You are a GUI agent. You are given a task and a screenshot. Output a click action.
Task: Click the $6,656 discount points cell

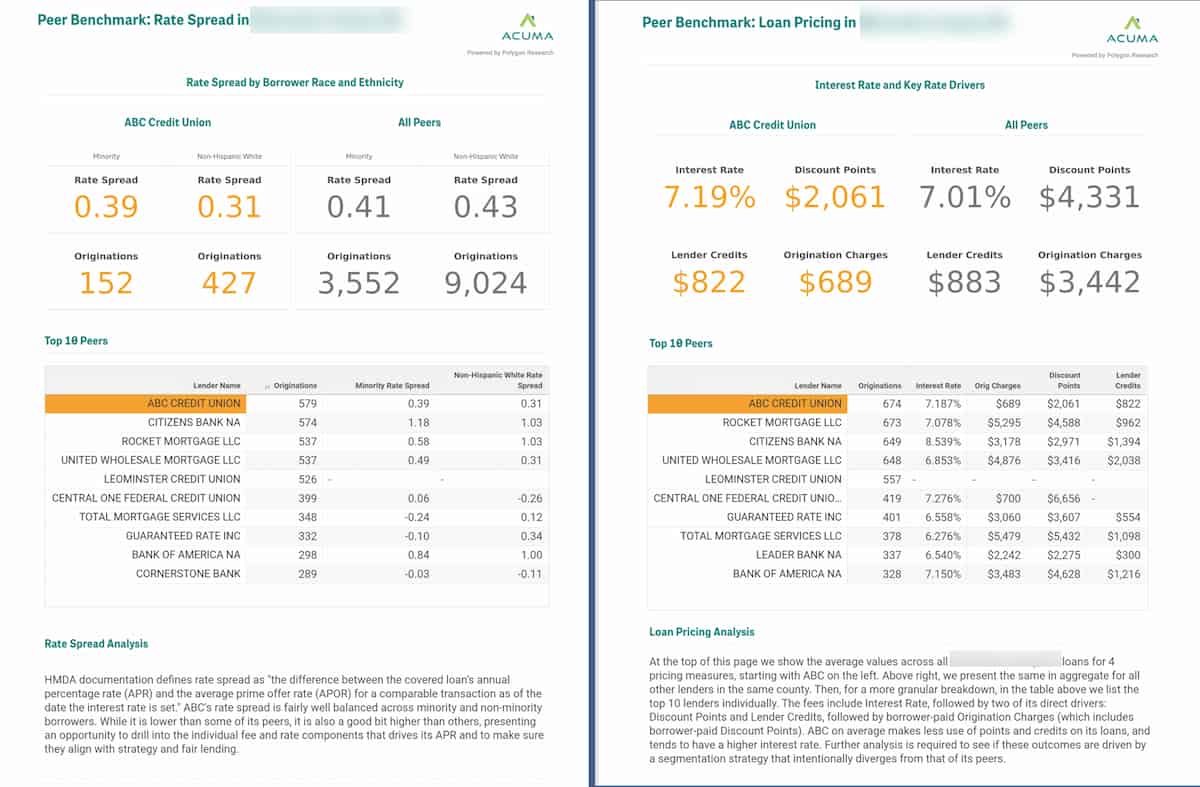(1064, 498)
